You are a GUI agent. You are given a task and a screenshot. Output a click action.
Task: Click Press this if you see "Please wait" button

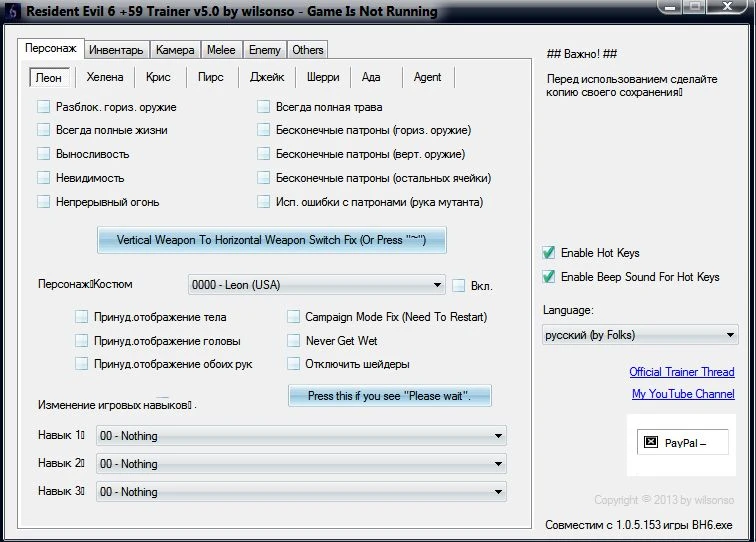click(x=390, y=396)
